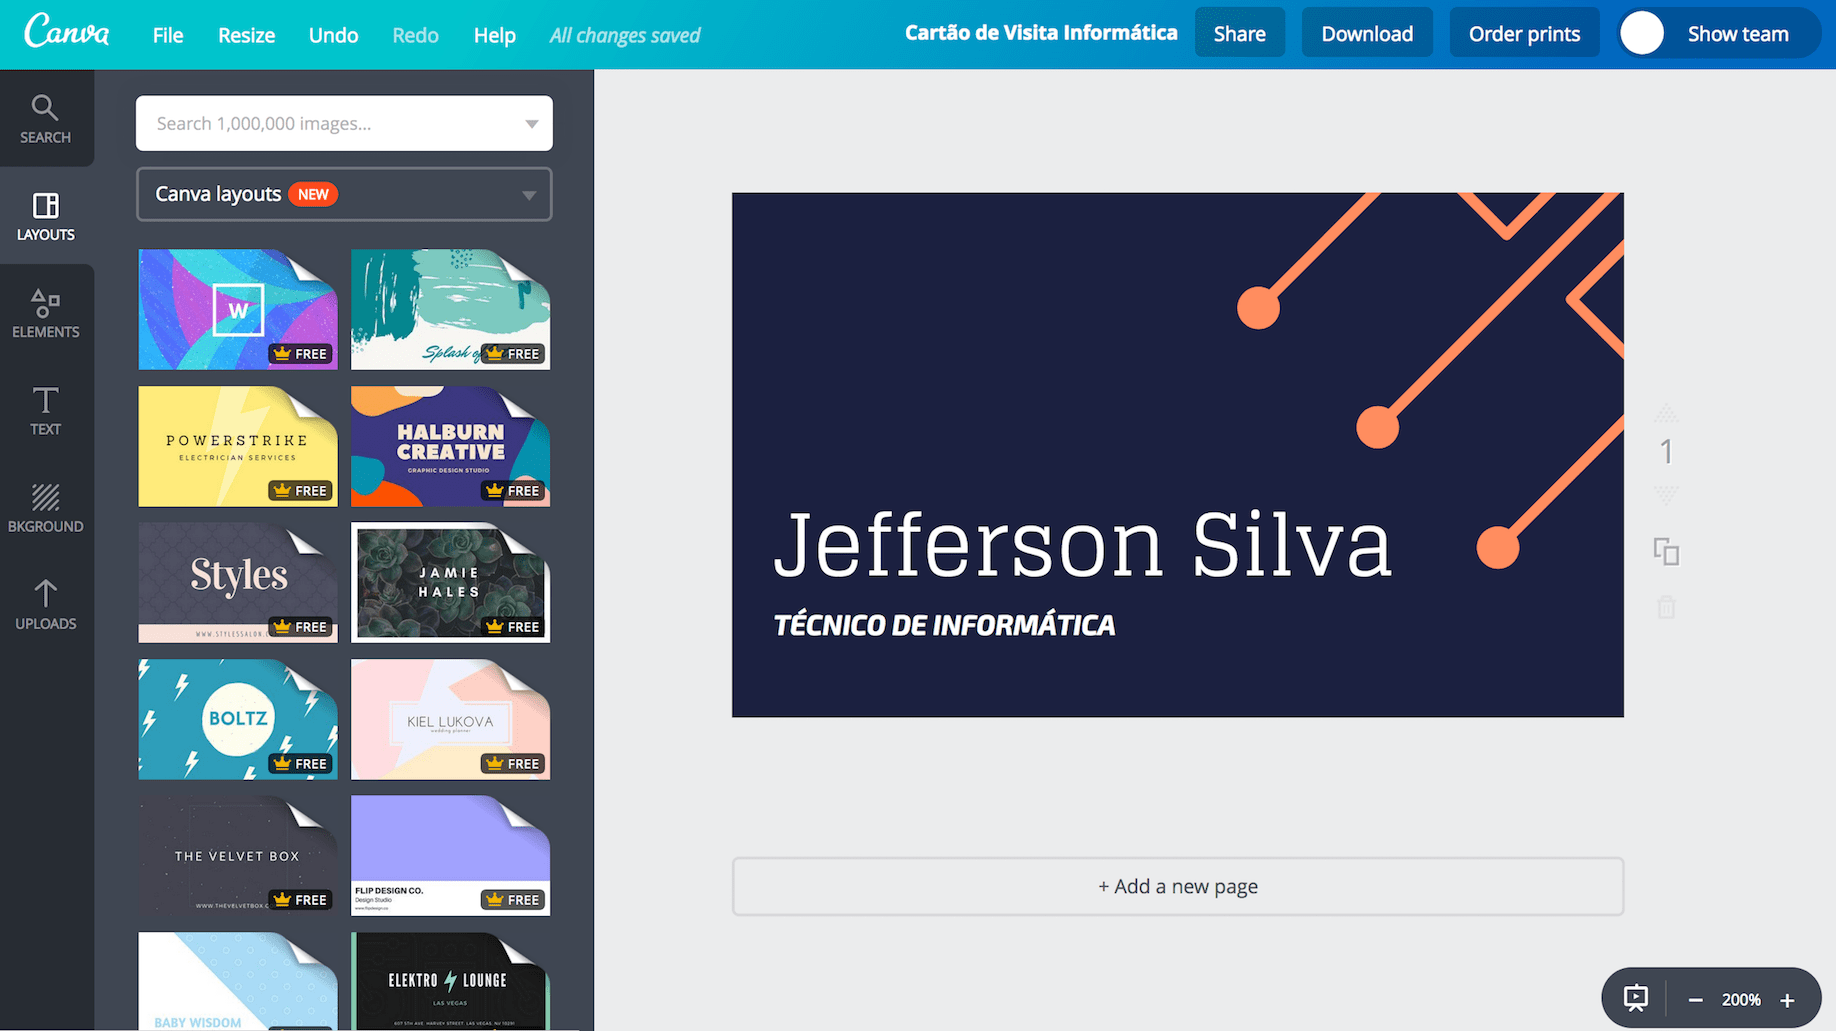Viewport: 1836px width, 1031px height.
Task: Click Redo in the top bar
Action: (x=415, y=35)
